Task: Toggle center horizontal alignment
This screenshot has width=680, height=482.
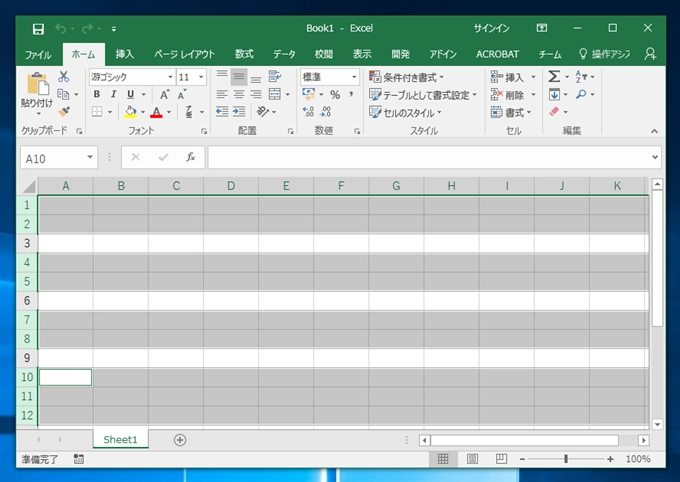Action: point(239,94)
